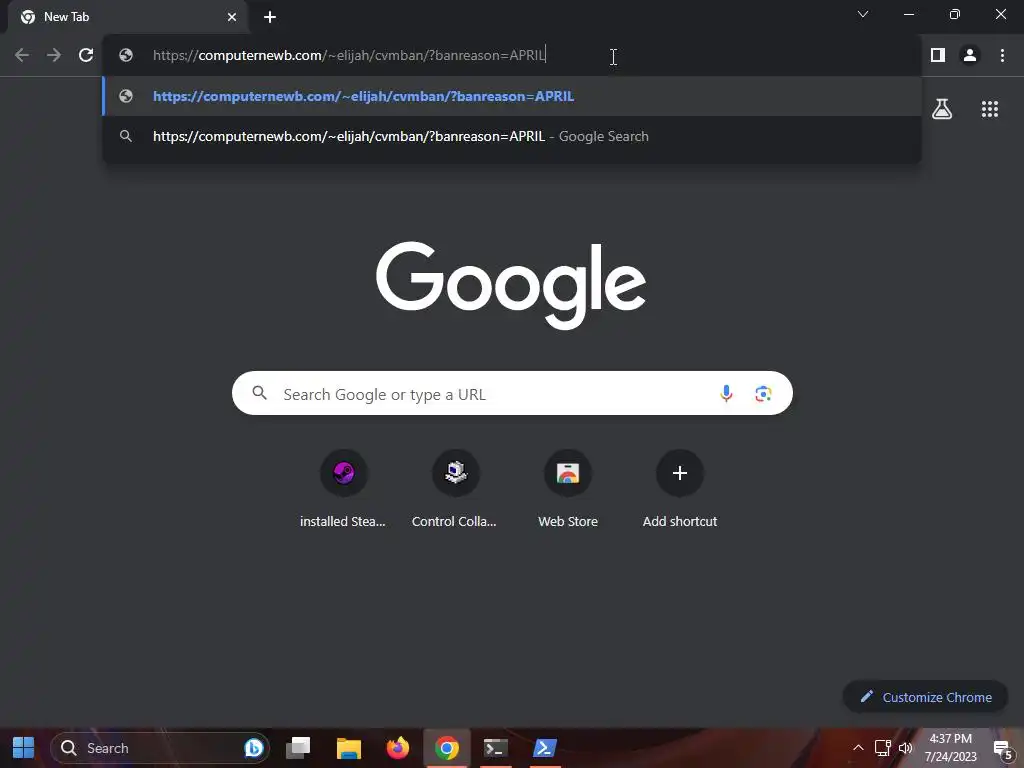This screenshot has height=768, width=1024.
Task: Select the blue computernewb.com URL suggestion
Action: (x=512, y=96)
